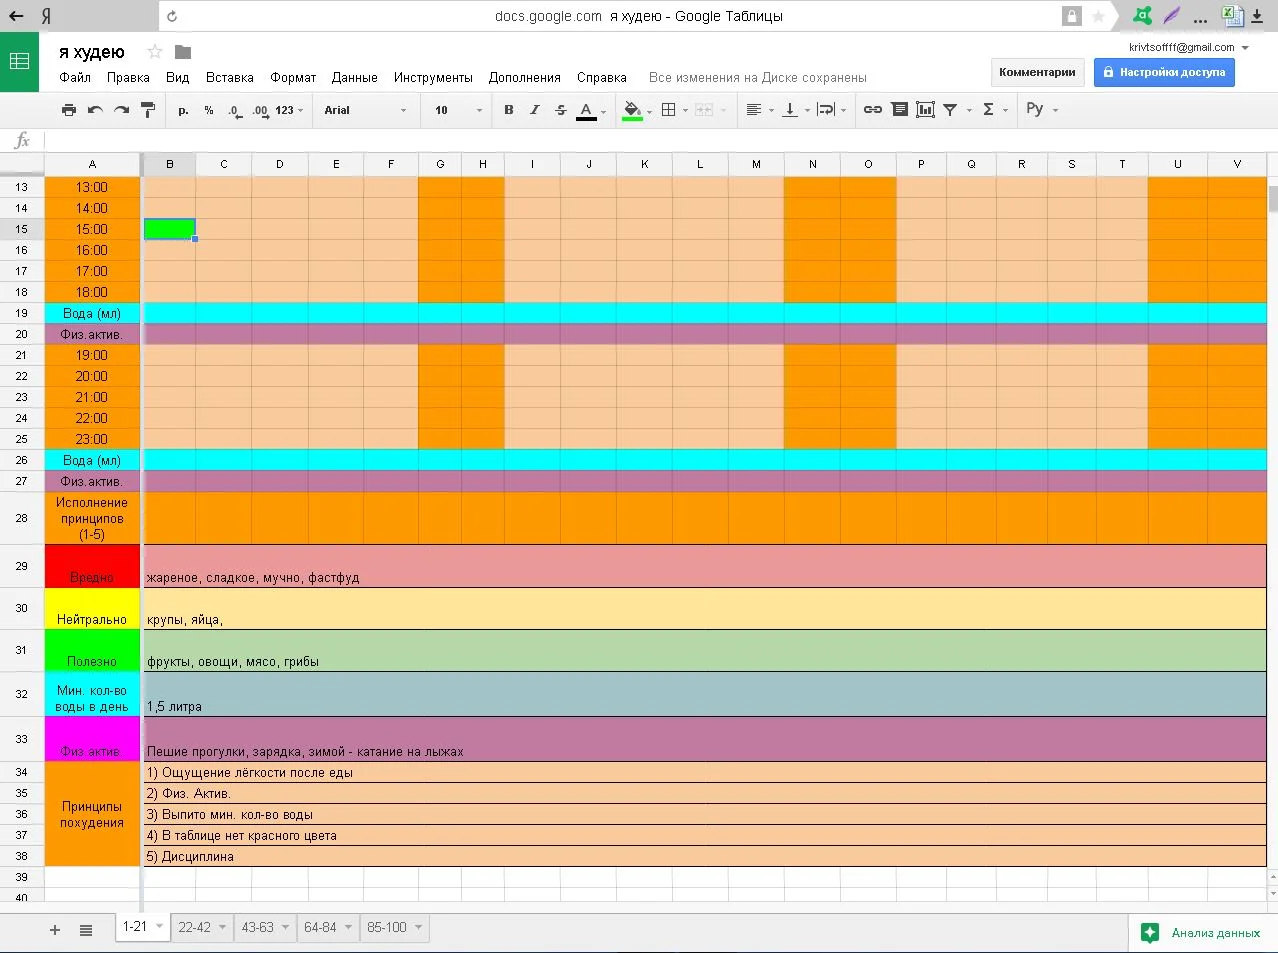The image size is (1278, 953).
Task: Click the print icon in toolbar
Action: pyautogui.click(x=68, y=110)
